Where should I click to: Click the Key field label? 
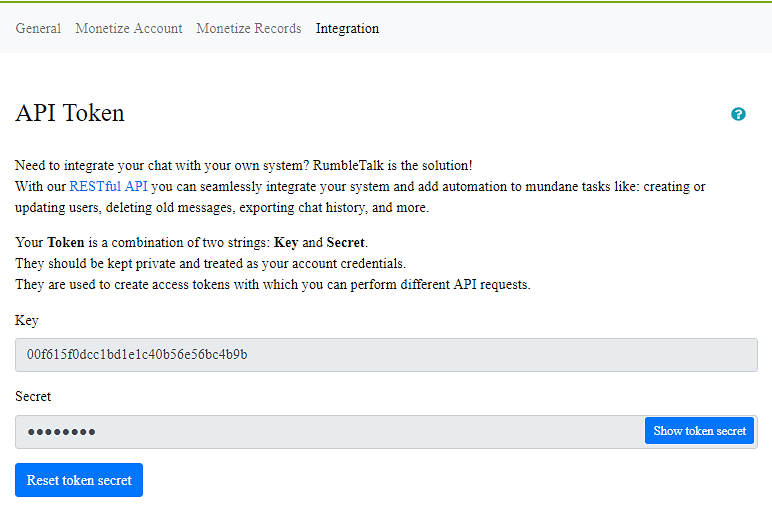click(27, 320)
